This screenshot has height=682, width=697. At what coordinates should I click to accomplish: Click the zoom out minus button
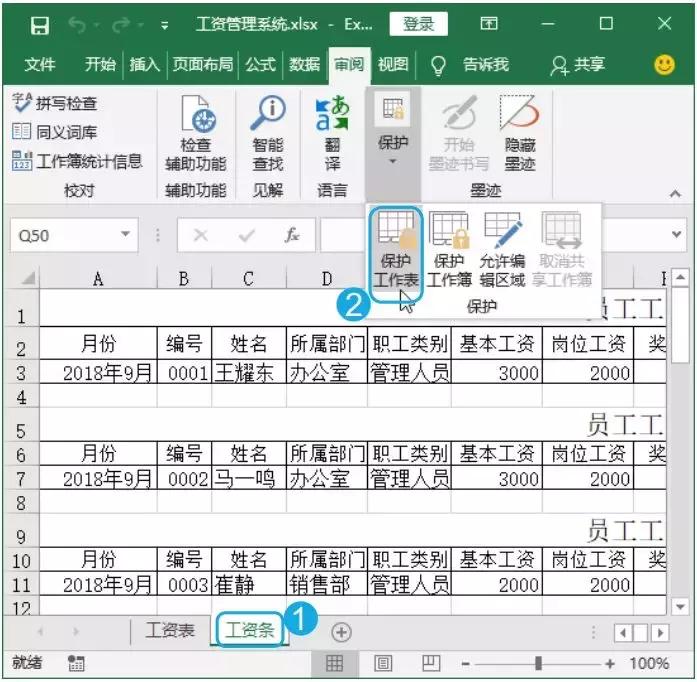[x=465, y=664]
